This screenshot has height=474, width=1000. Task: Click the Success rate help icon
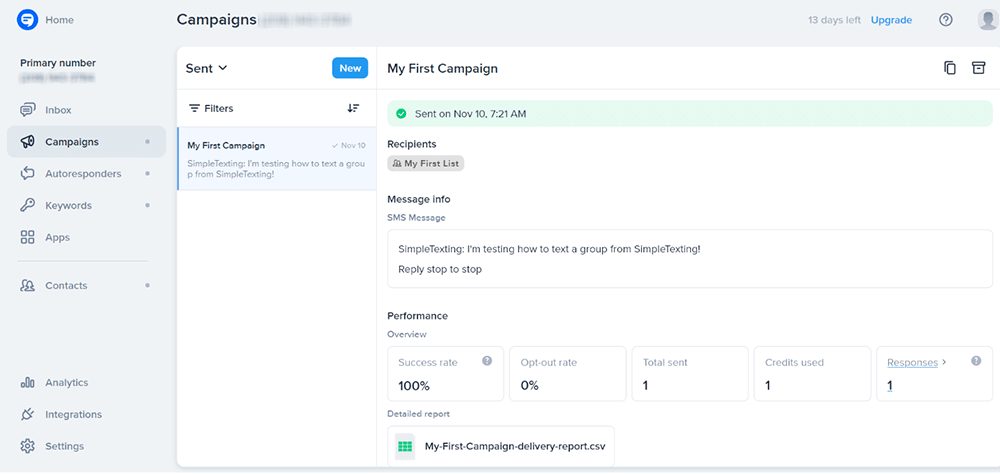(487, 361)
